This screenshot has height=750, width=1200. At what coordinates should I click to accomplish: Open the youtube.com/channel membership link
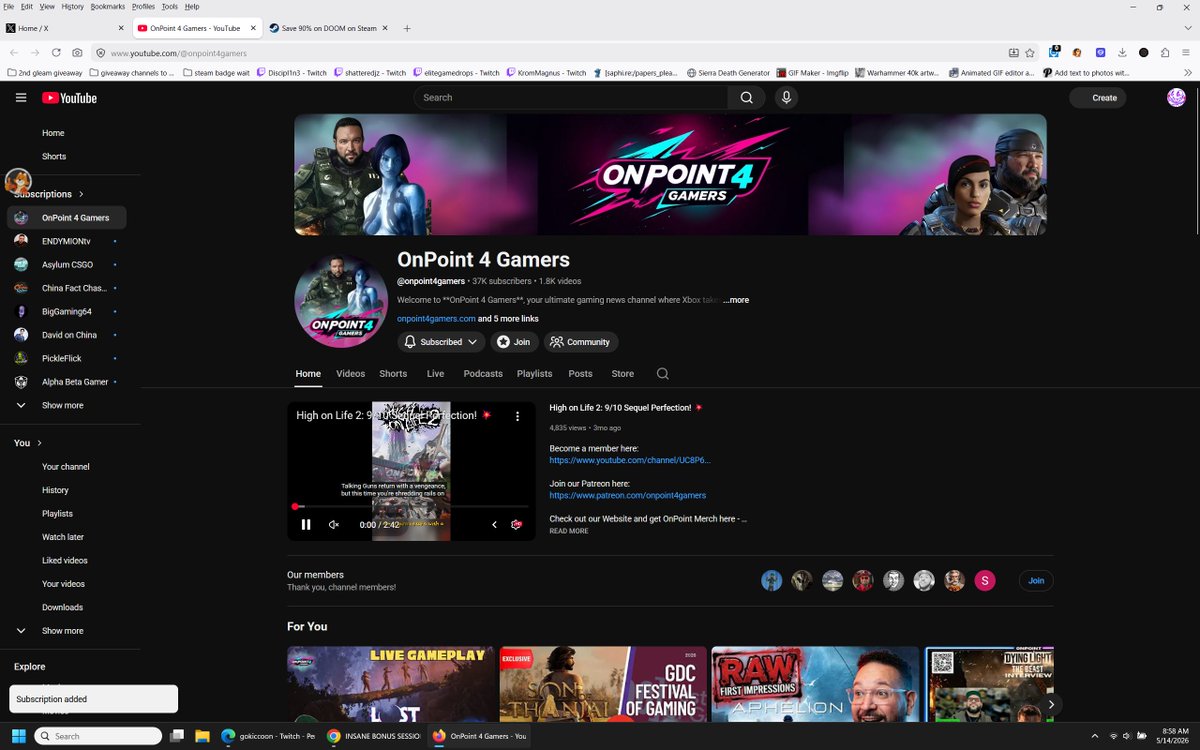coord(630,460)
